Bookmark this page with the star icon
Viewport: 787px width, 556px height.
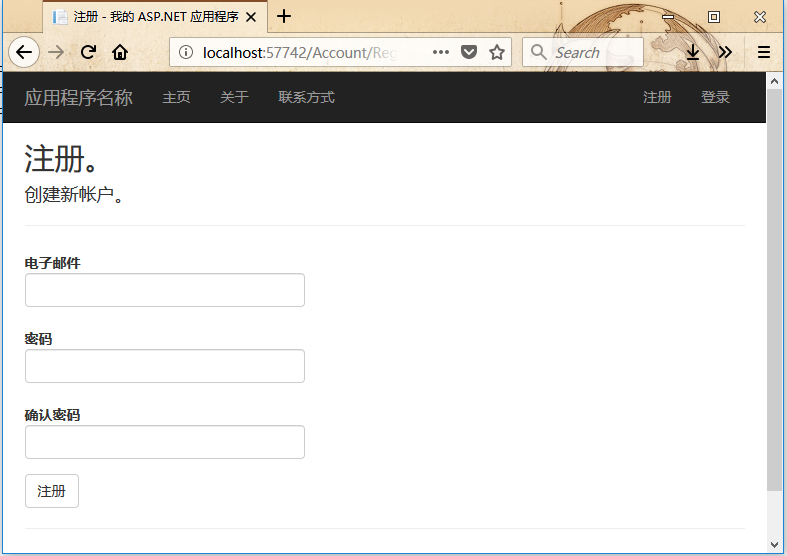tap(497, 53)
